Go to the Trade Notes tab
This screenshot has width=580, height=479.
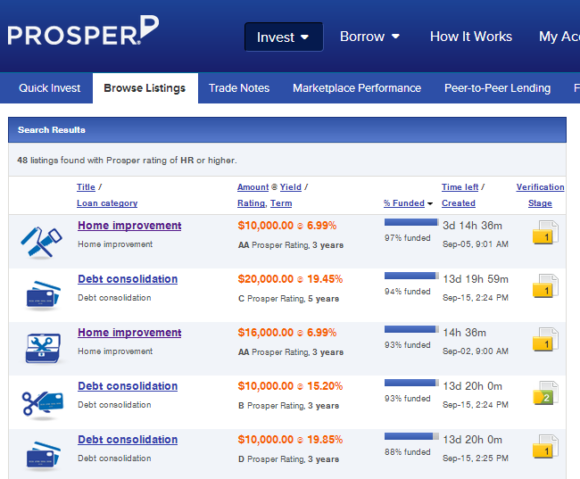pos(239,88)
